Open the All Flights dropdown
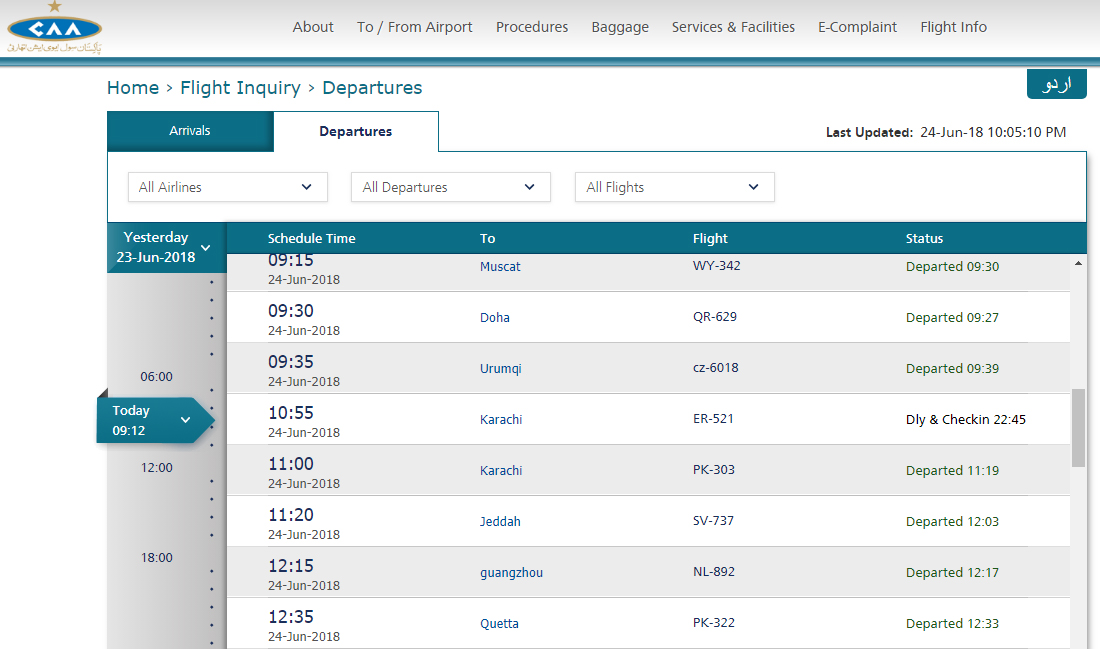Screen dimensions: 1100x649 click(x=674, y=187)
